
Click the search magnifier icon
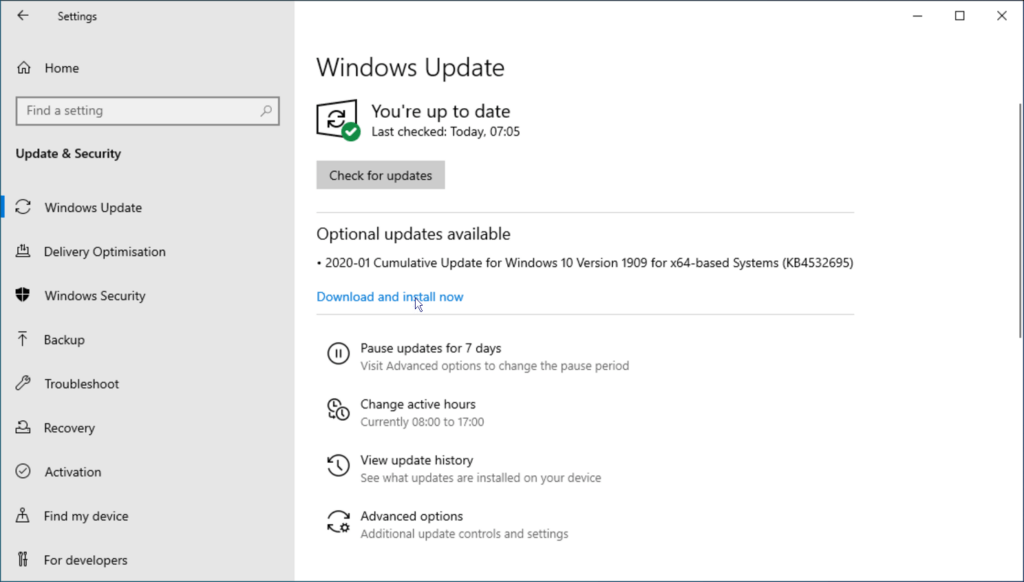point(266,111)
